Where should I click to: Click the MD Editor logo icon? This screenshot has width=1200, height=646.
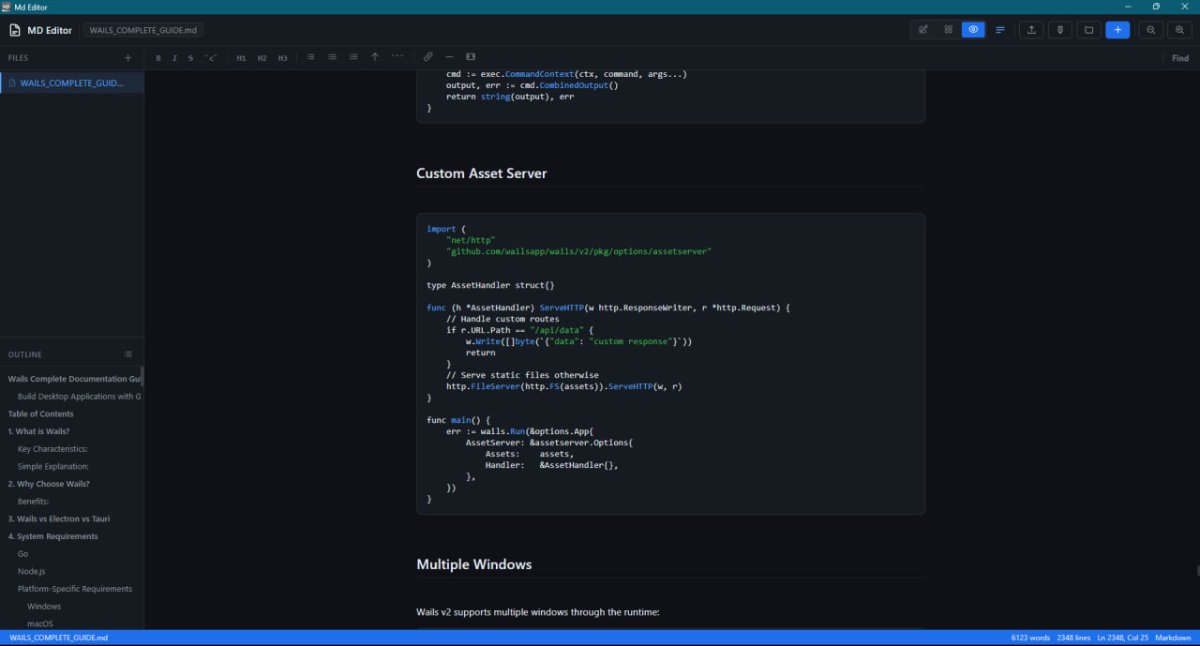[x=15, y=30]
